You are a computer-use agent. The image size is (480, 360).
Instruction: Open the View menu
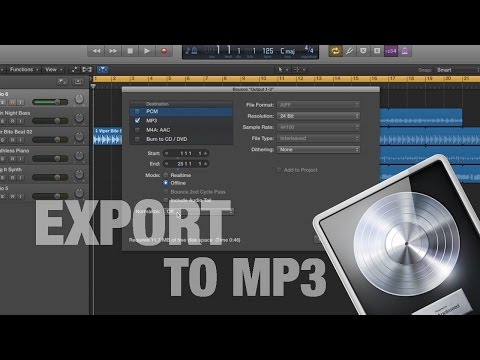(53, 69)
